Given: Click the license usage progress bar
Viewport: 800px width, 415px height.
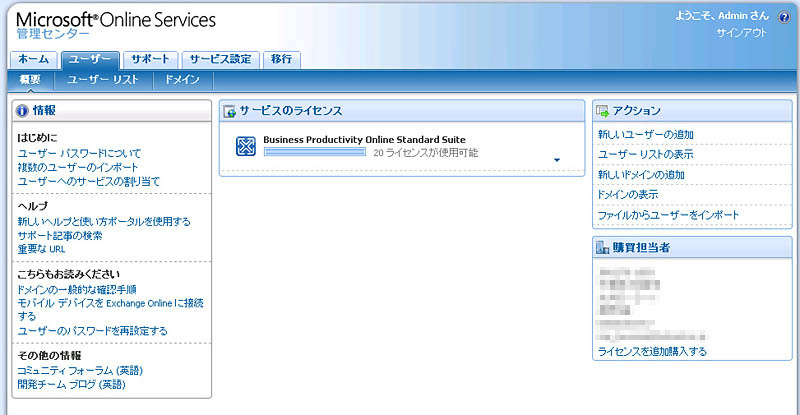Looking at the screenshot, I should pos(315,153).
